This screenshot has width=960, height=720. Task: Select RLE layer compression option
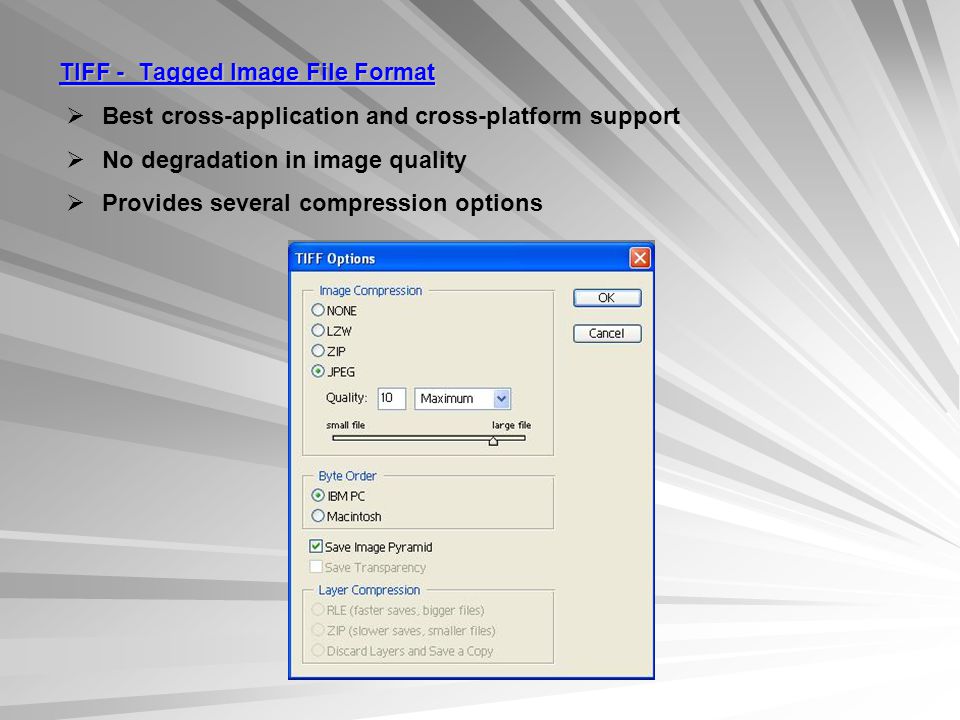(318, 610)
